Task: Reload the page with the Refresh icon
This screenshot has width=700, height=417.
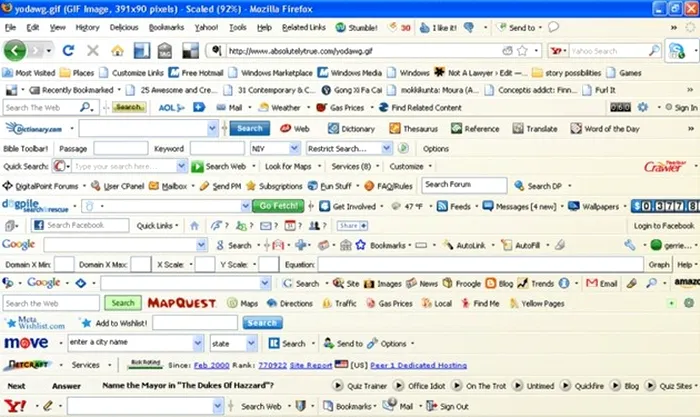Action: point(68,50)
